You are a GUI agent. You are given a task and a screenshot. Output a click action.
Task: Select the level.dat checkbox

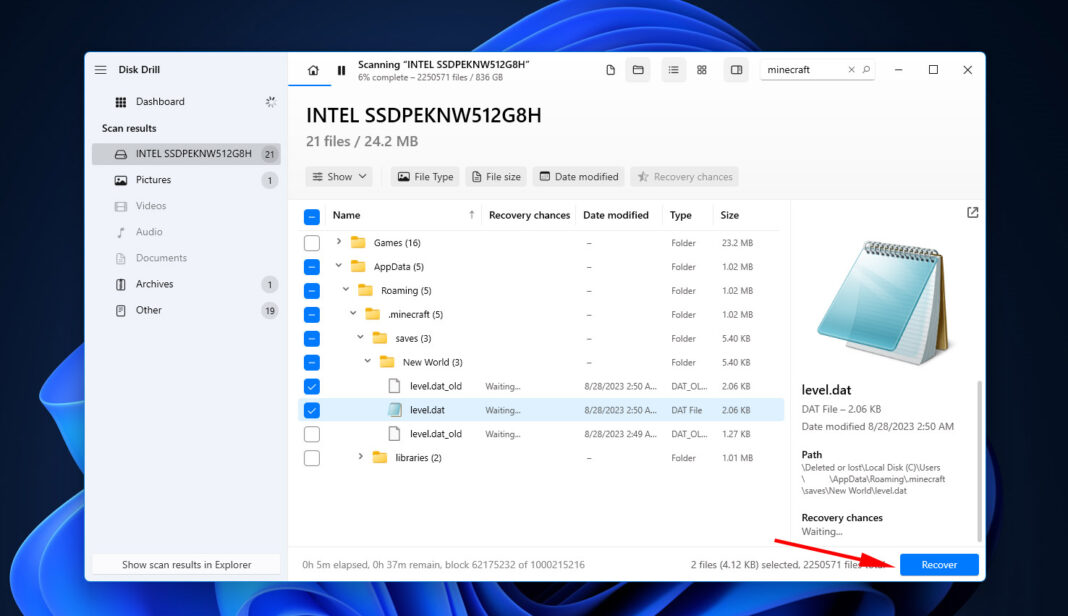(x=312, y=409)
